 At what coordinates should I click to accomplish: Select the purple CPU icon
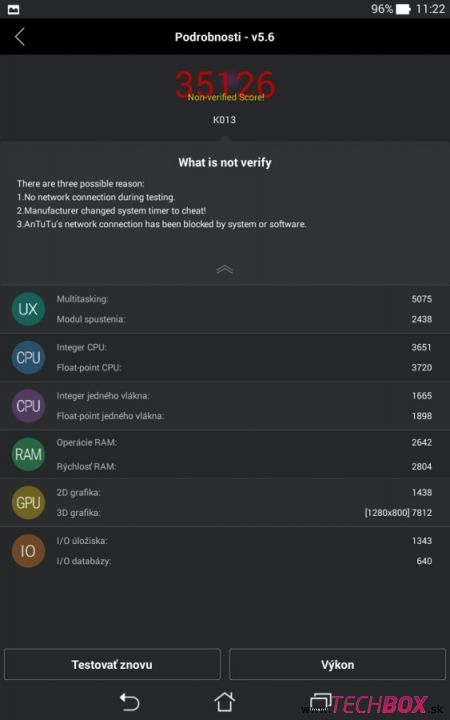click(x=28, y=406)
